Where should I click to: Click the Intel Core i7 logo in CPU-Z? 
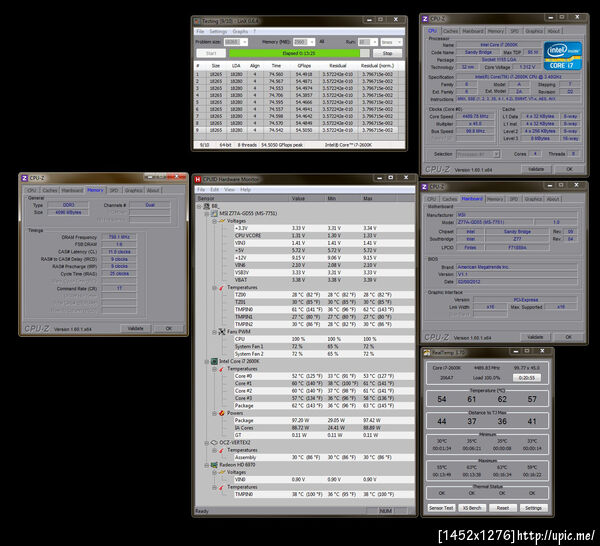pyautogui.click(x=563, y=56)
